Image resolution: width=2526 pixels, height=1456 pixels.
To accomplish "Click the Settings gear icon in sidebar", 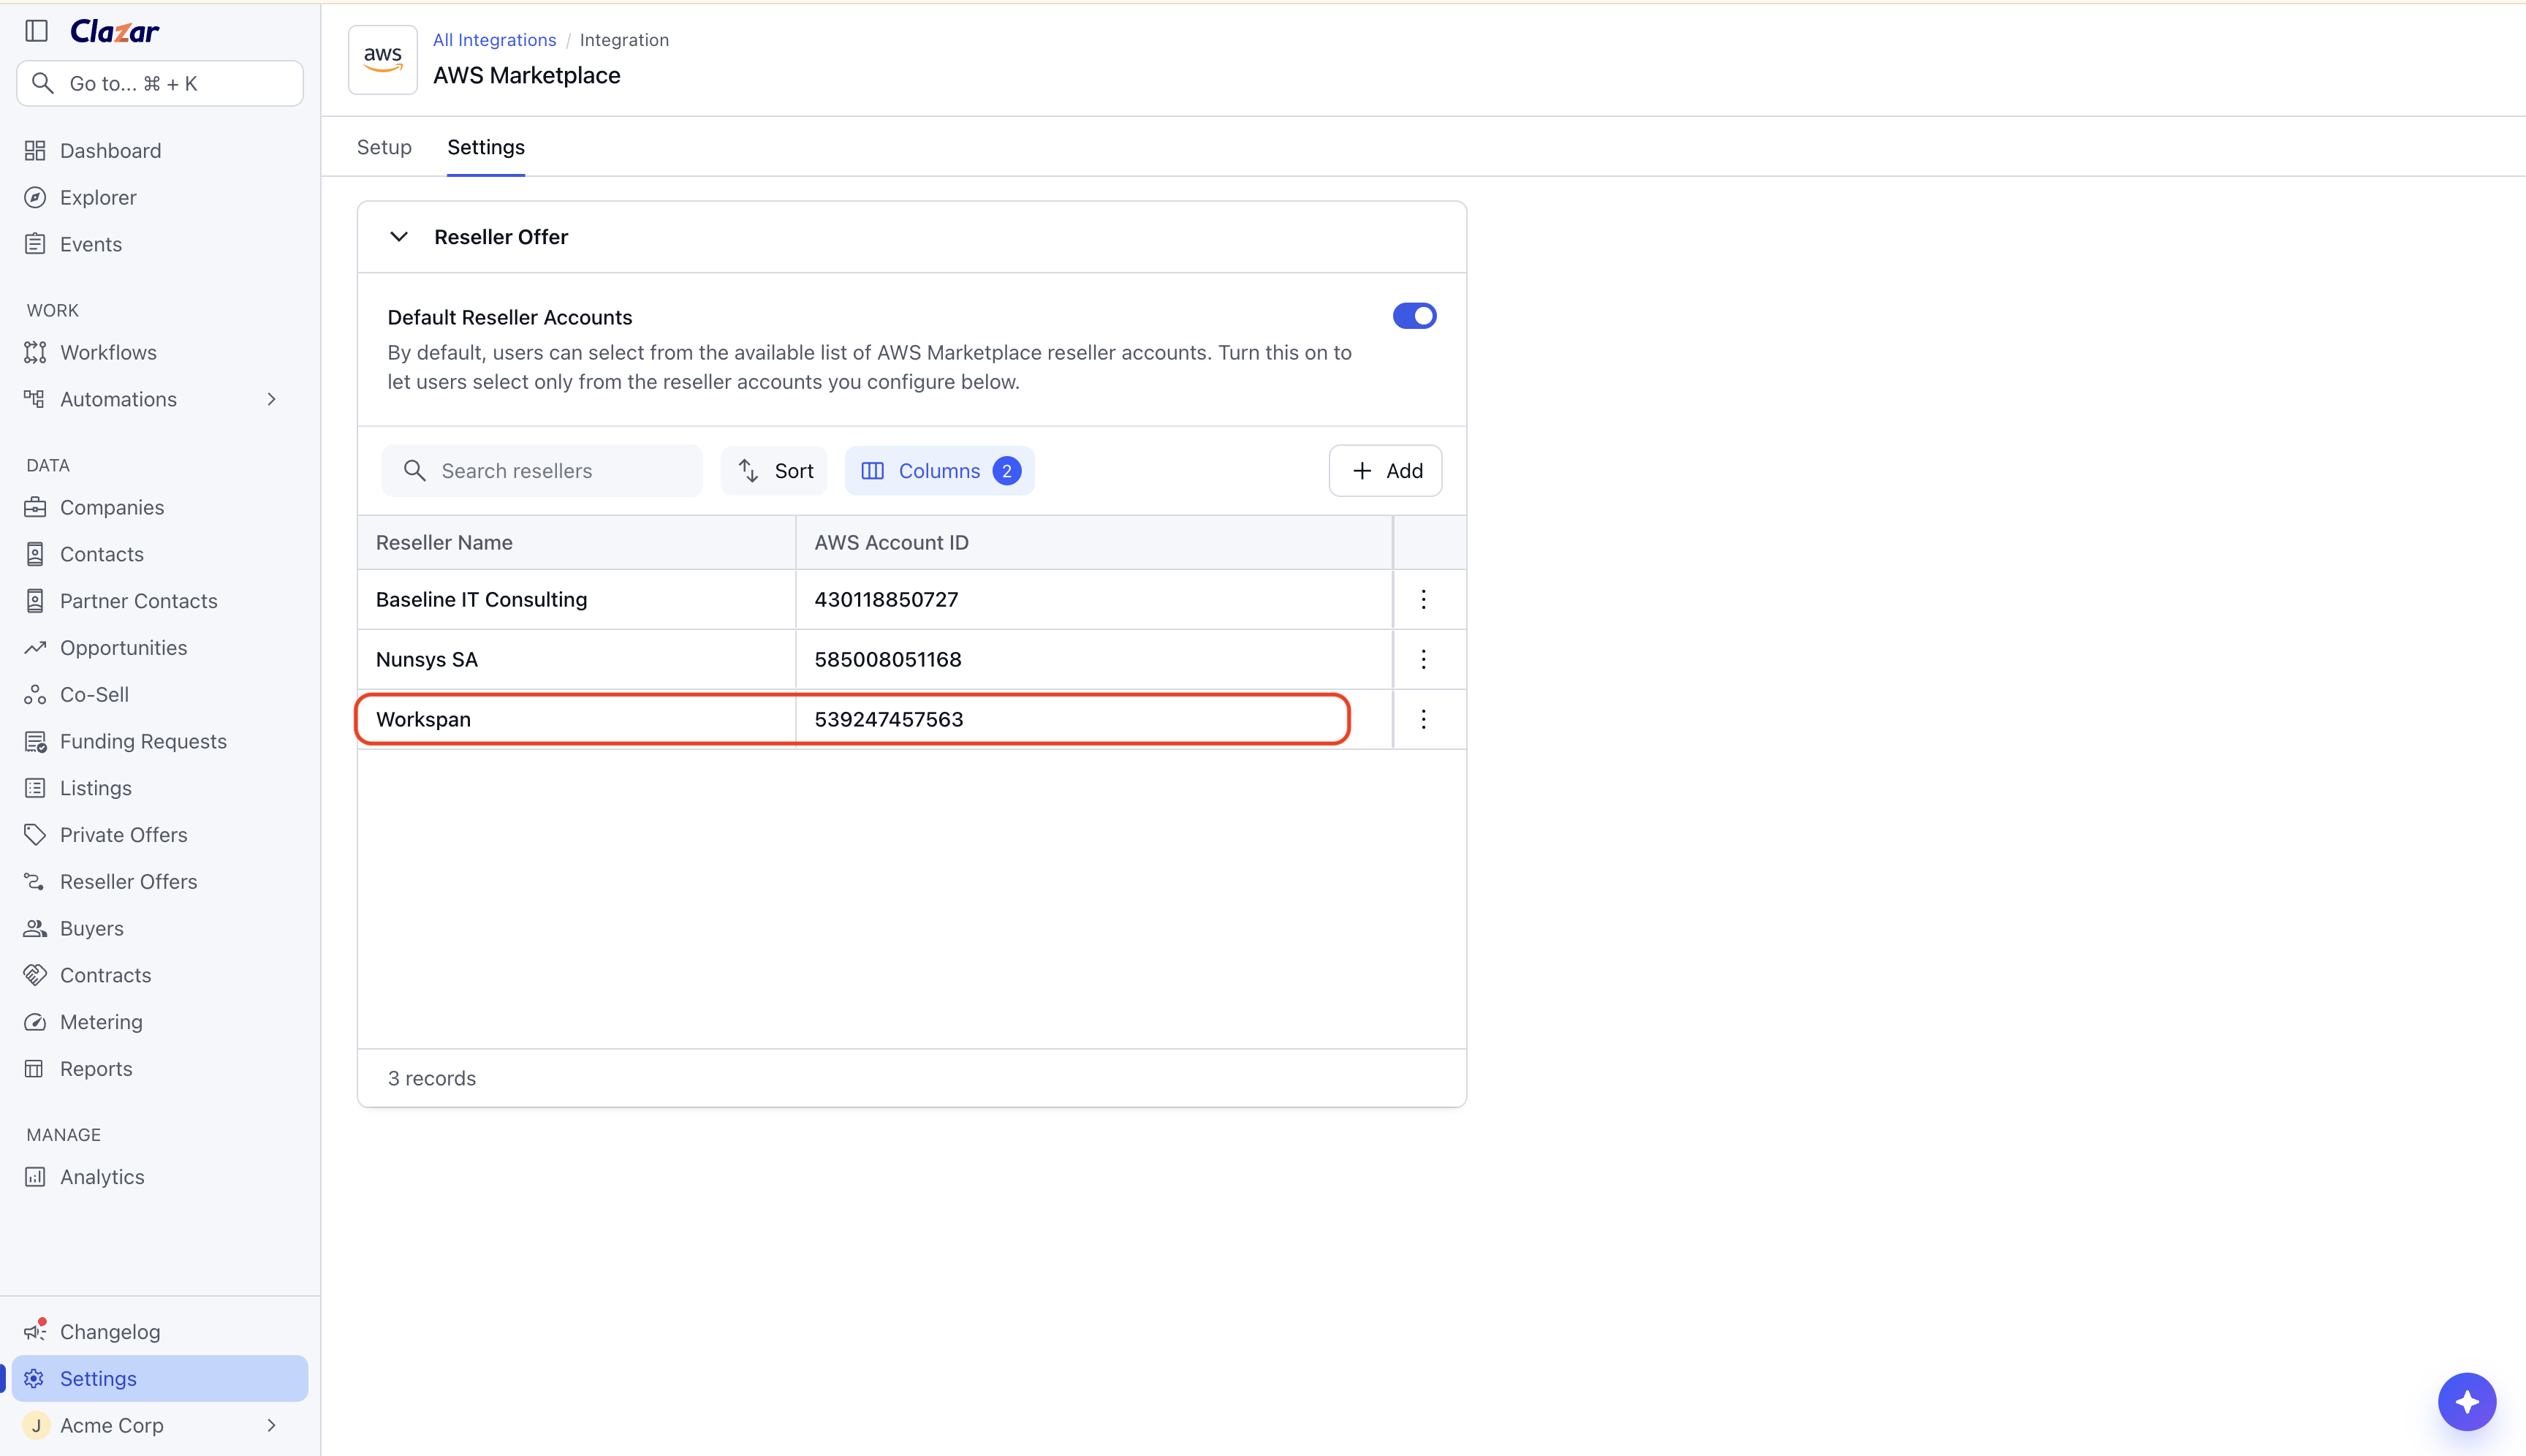I will [35, 1378].
